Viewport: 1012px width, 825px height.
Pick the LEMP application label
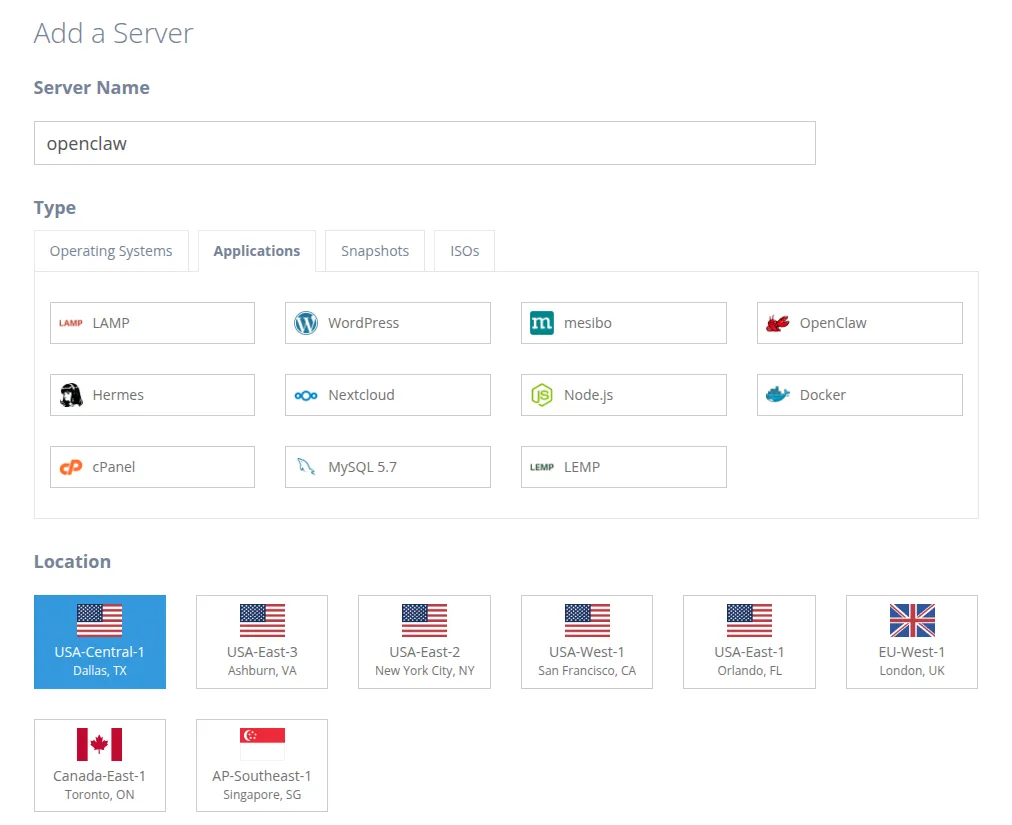pos(582,467)
